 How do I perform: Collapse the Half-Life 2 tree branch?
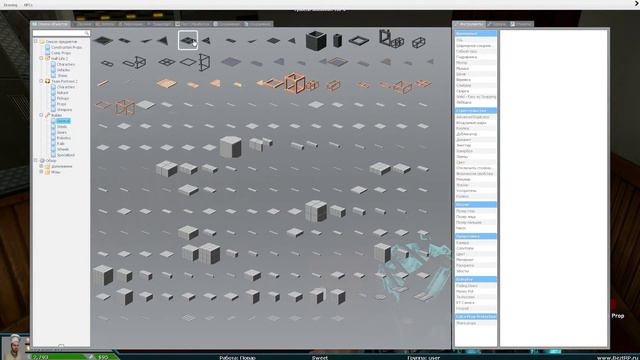(x=41, y=58)
